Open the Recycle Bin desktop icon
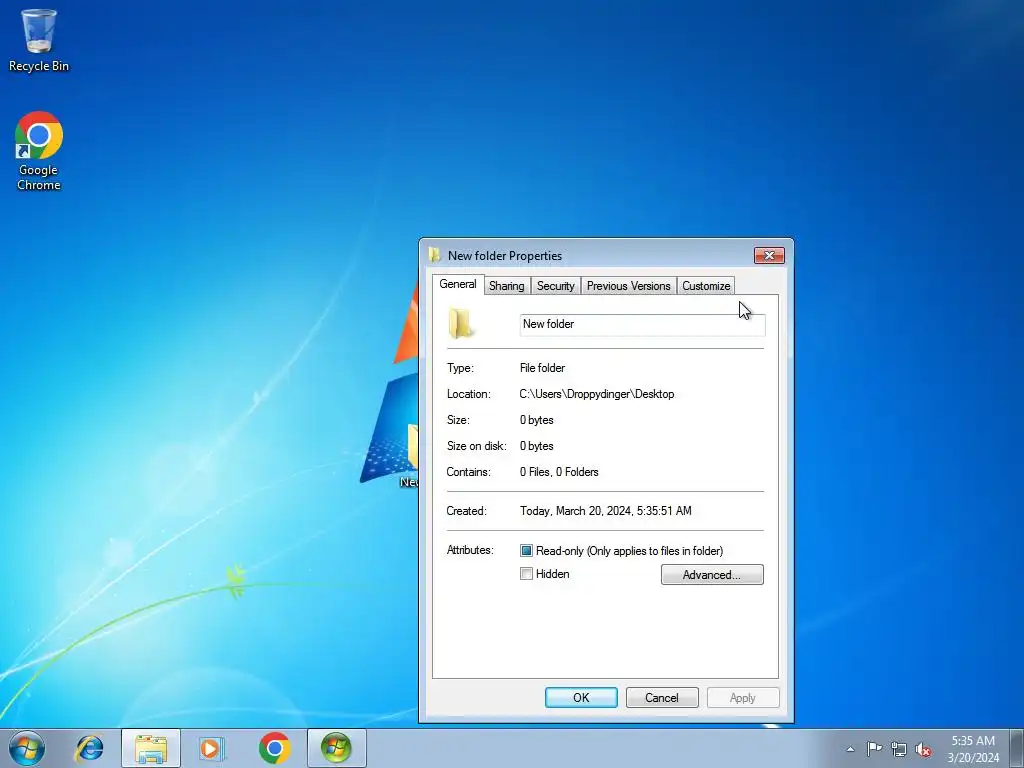Viewport: 1024px width, 768px height. pos(39,39)
